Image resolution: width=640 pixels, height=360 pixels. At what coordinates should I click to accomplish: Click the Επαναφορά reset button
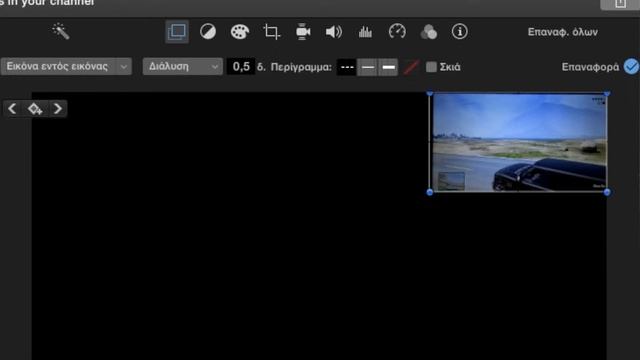point(590,67)
